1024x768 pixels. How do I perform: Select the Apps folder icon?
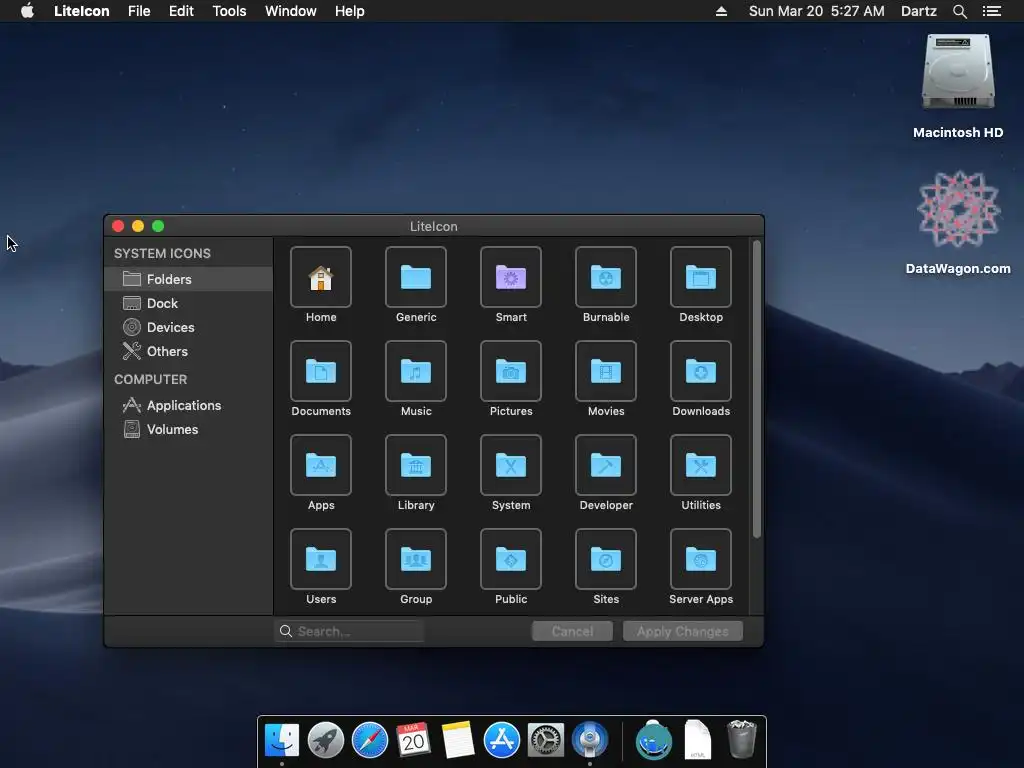coord(321,465)
